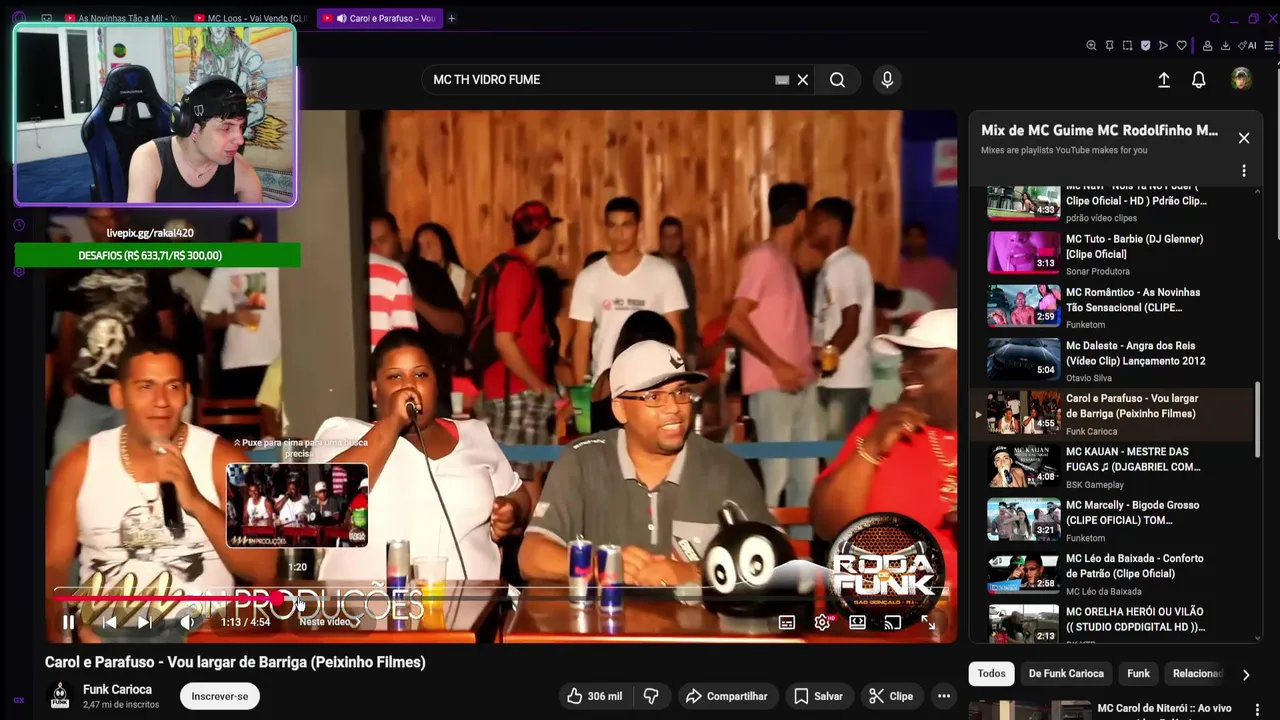The height and width of the screenshot is (720, 1280).
Task: Mute the video volume
Action: [x=187, y=622]
